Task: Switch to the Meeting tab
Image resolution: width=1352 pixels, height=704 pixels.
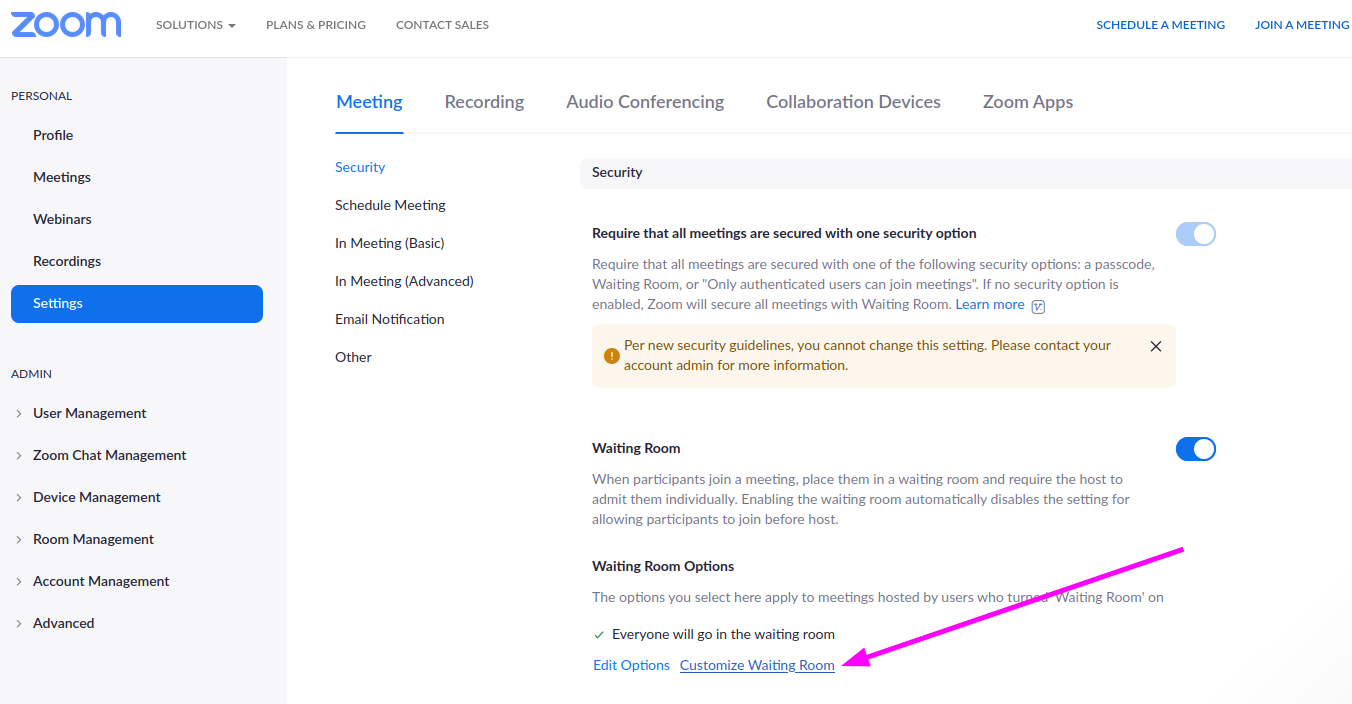Action: click(x=369, y=102)
